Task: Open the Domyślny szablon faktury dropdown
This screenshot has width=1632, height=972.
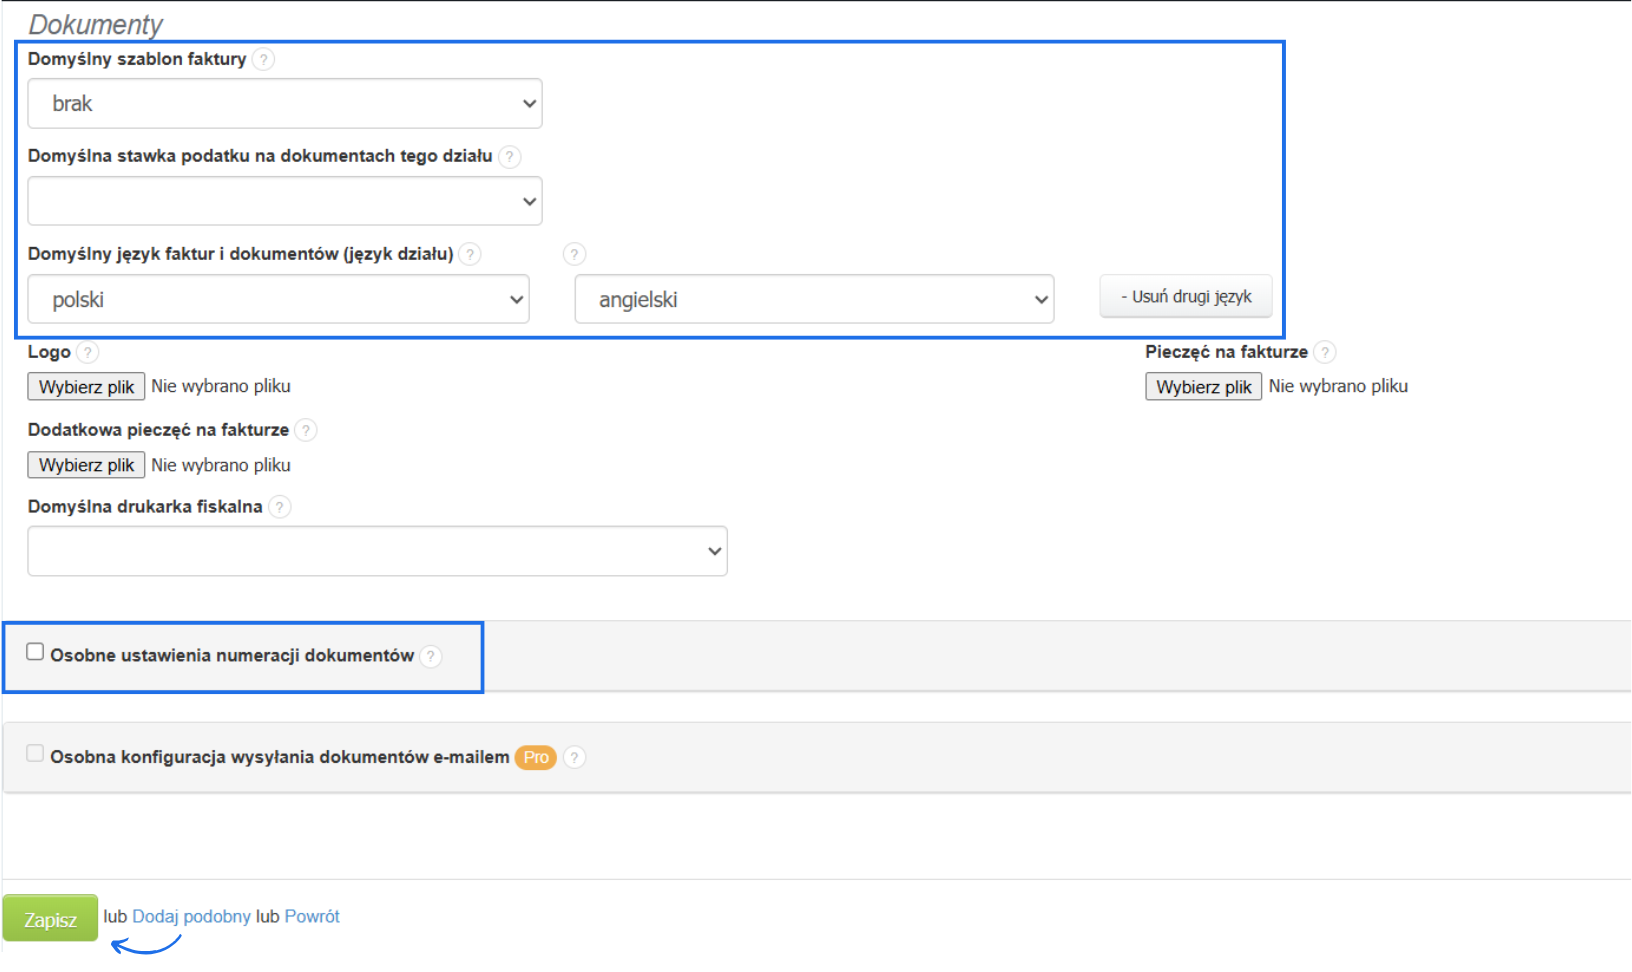Action: (285, 103)
